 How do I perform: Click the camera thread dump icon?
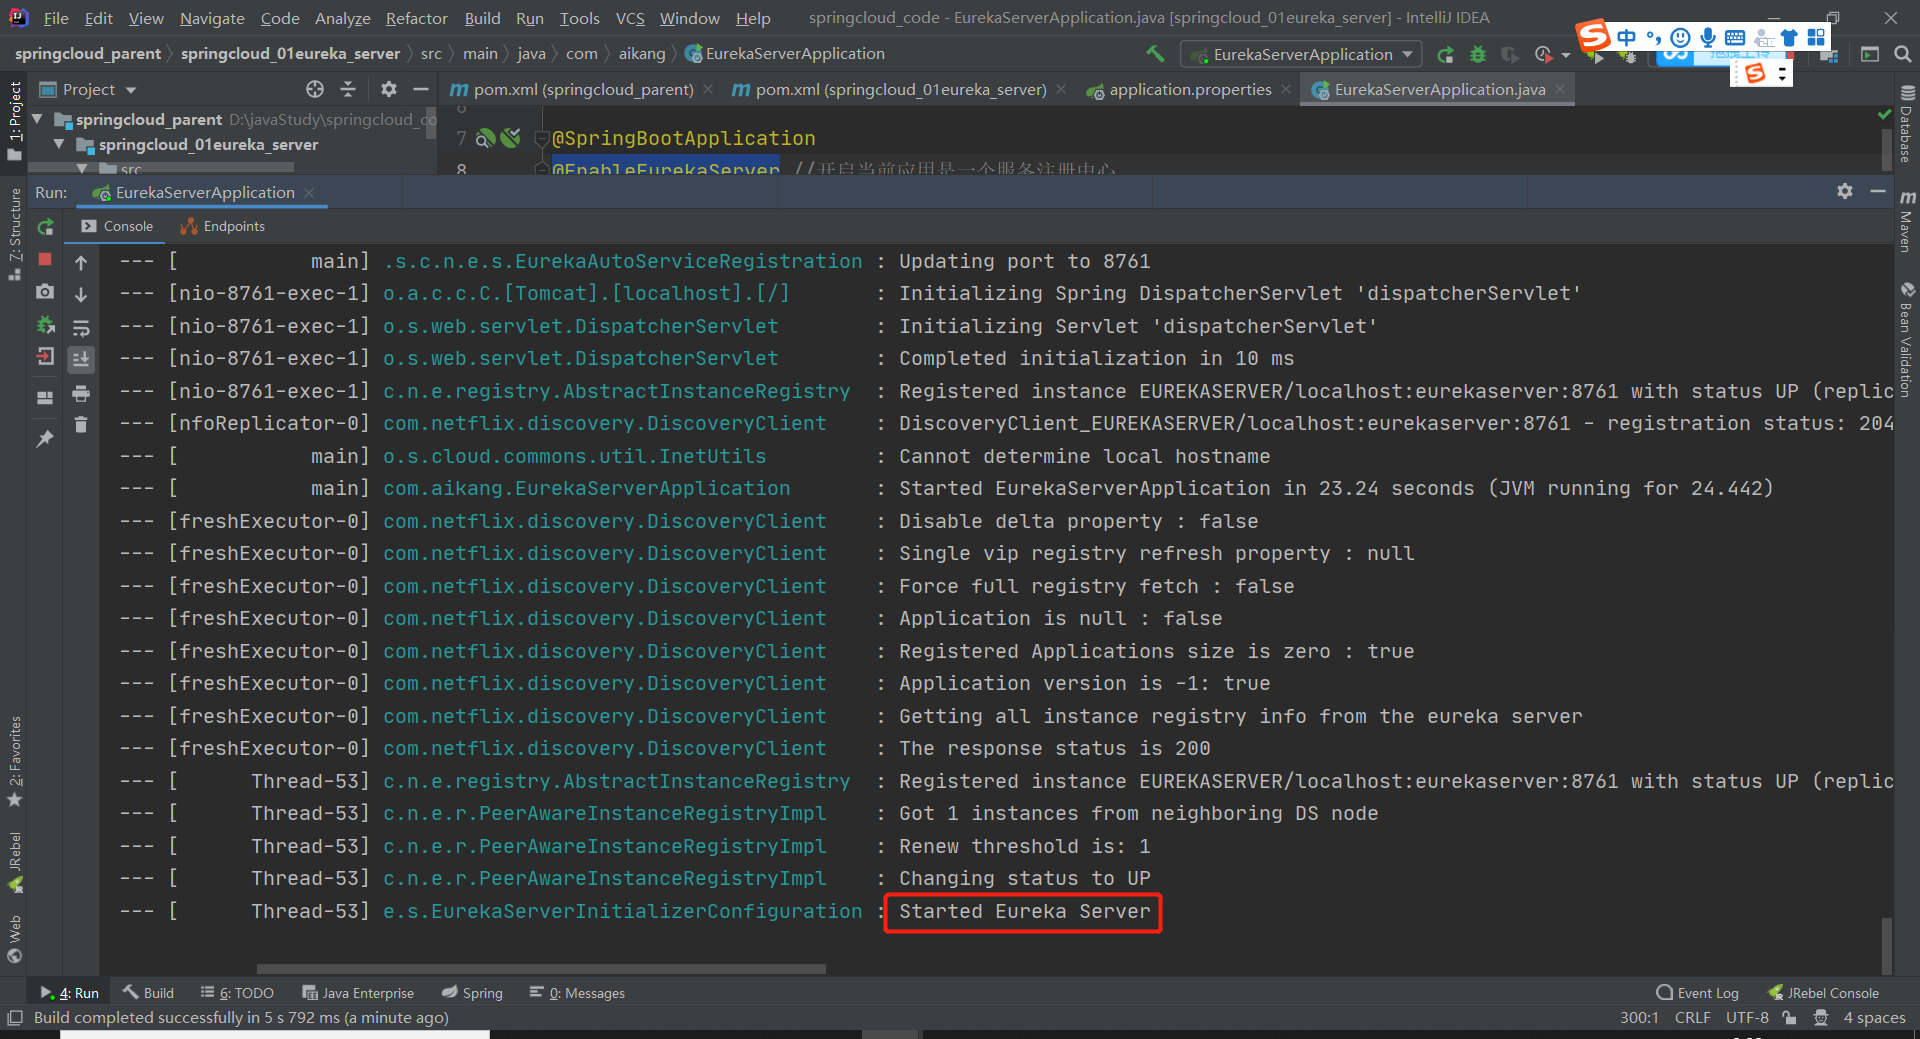click(45, 291)
